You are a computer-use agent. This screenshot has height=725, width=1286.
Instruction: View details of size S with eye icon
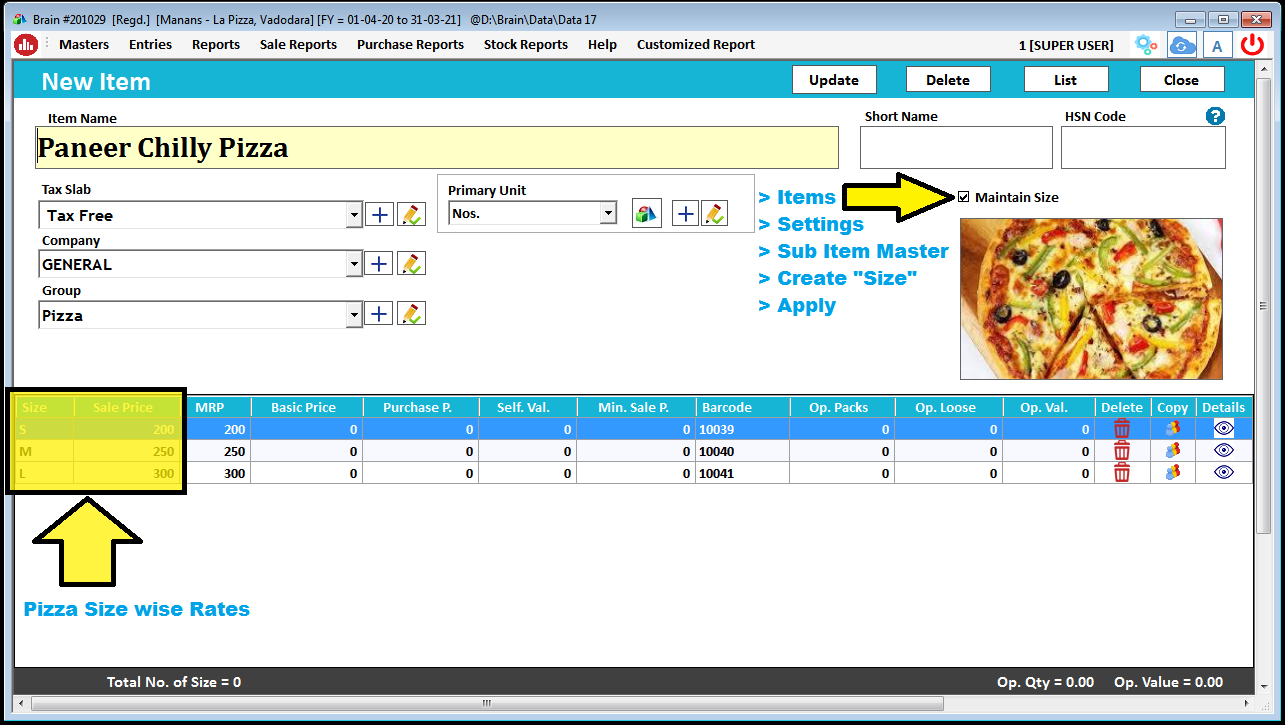[1222, 428]
